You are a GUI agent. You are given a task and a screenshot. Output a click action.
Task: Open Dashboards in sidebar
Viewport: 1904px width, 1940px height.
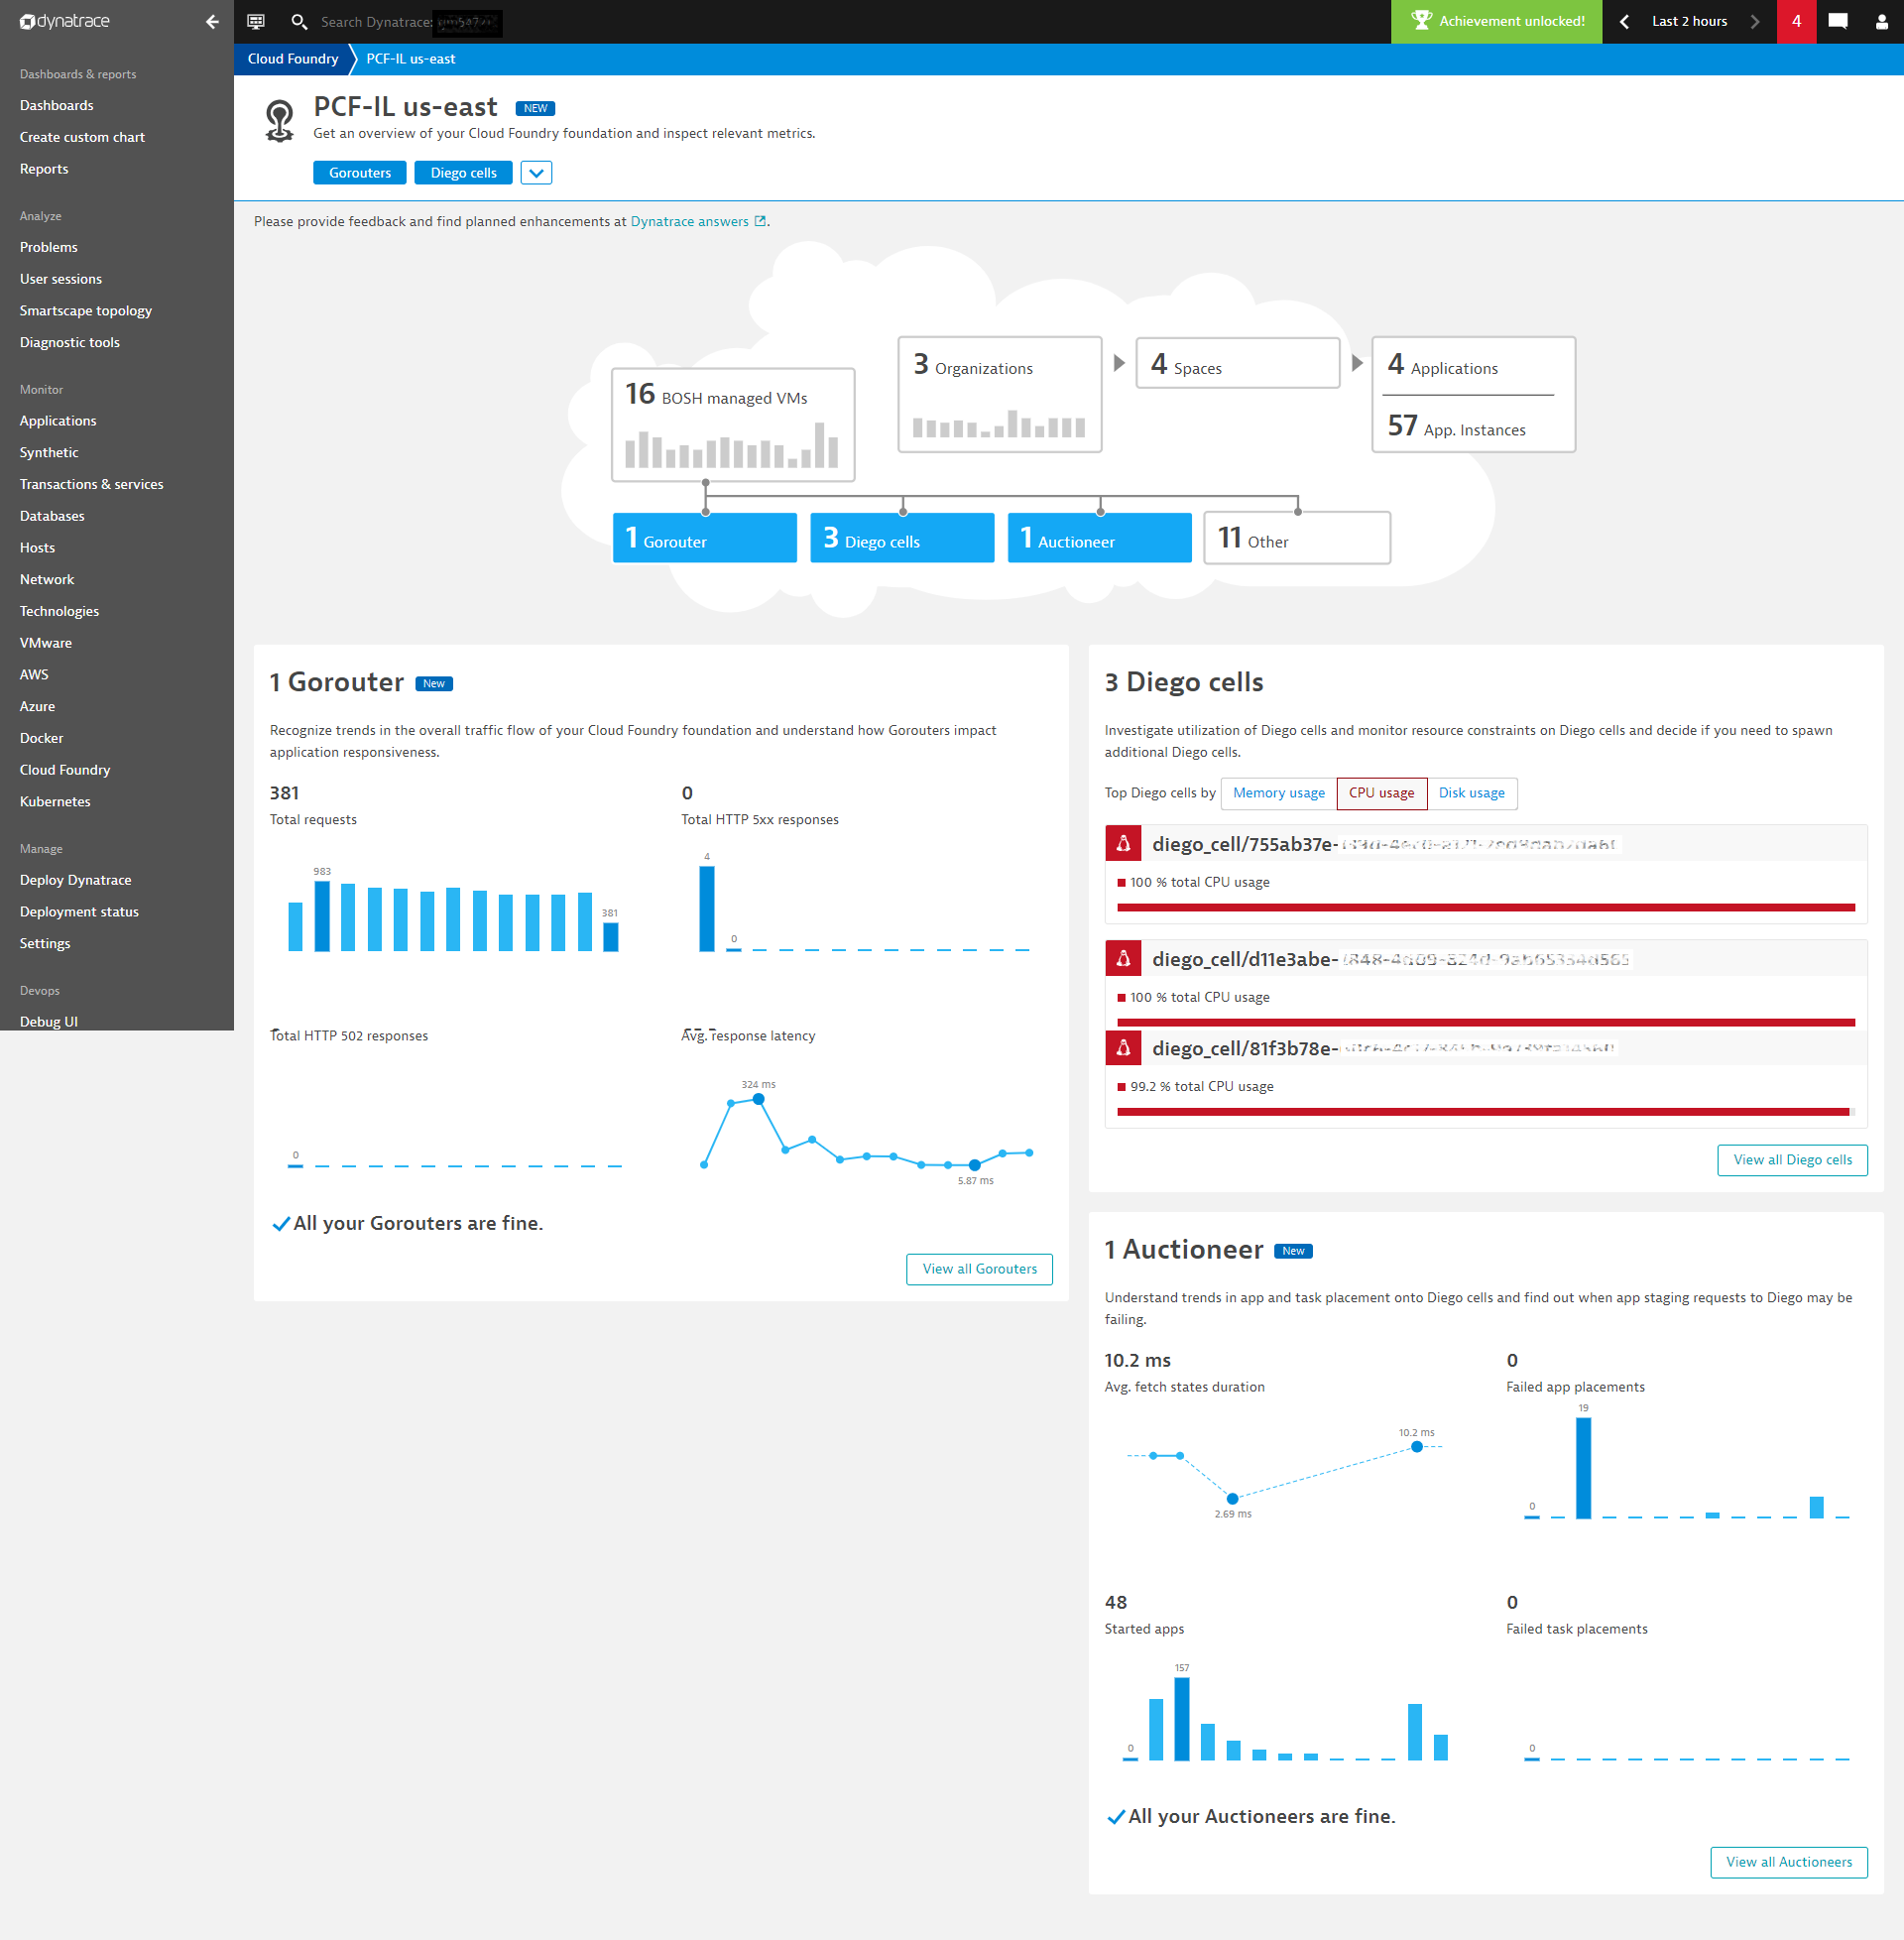point(57,105)
